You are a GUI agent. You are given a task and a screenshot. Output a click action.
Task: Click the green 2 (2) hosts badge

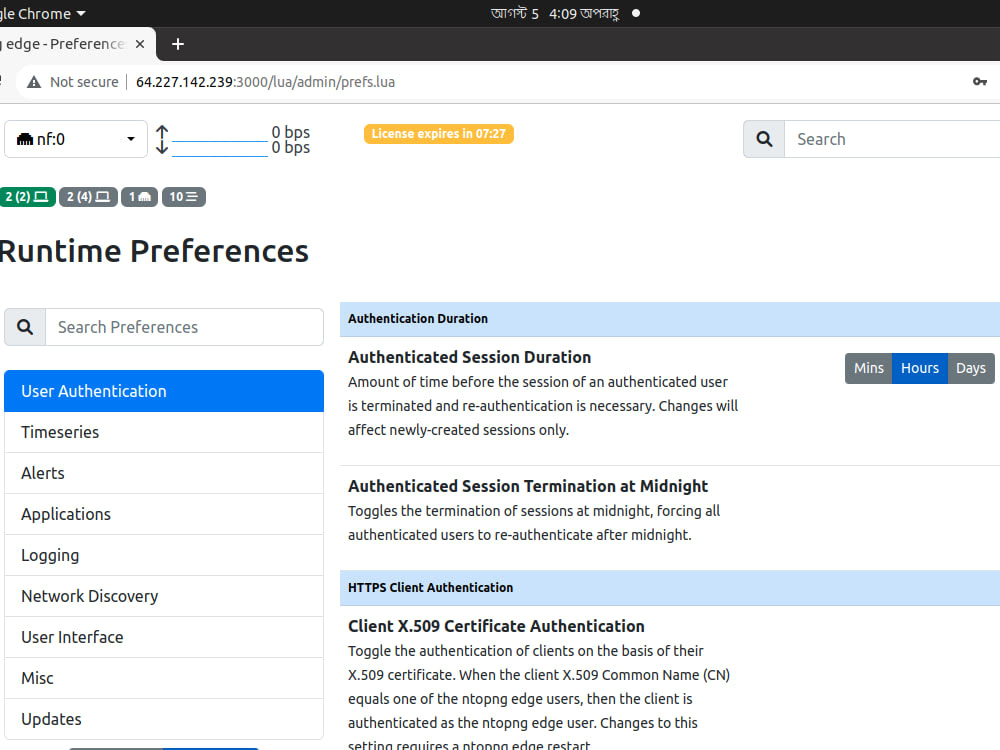27,196
